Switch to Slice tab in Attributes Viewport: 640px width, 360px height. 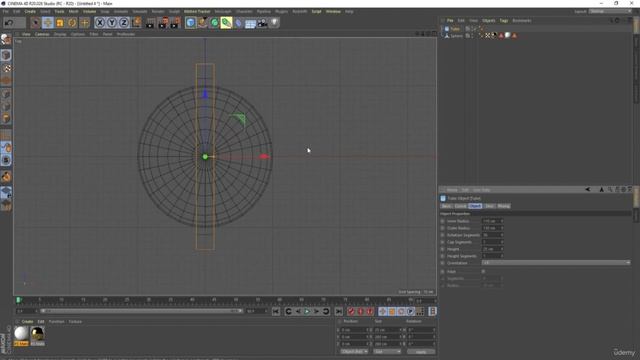pos(489,206)
